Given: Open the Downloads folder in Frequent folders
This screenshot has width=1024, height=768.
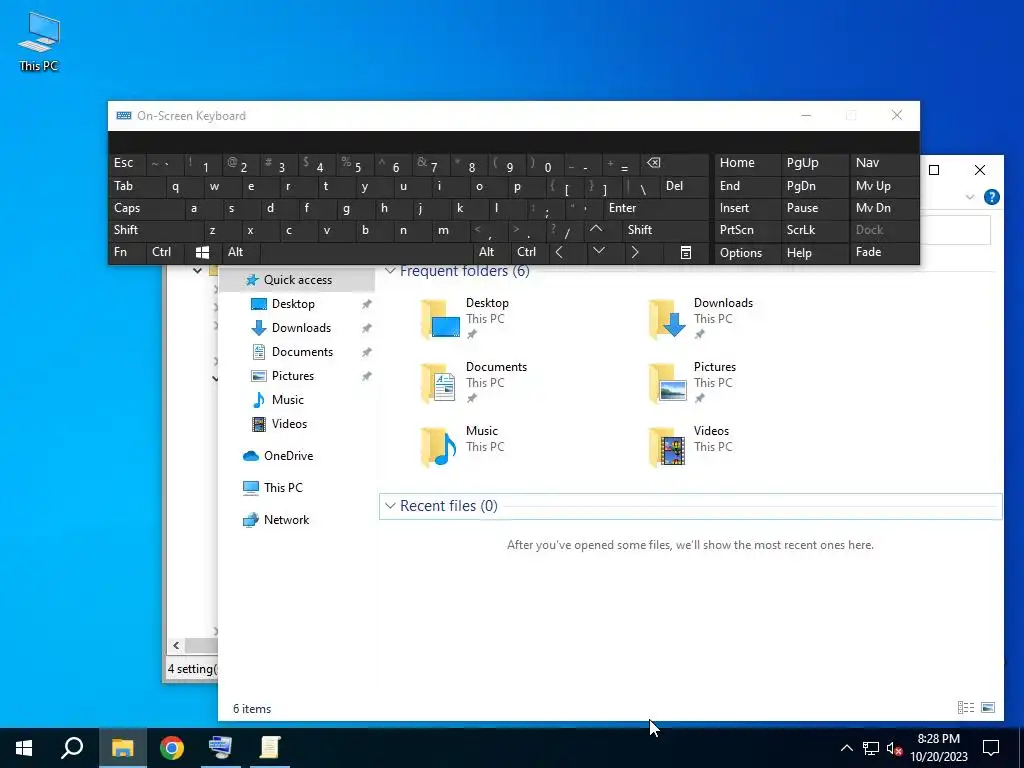Looking at the screenshot, I should click(x=701, y=318).
